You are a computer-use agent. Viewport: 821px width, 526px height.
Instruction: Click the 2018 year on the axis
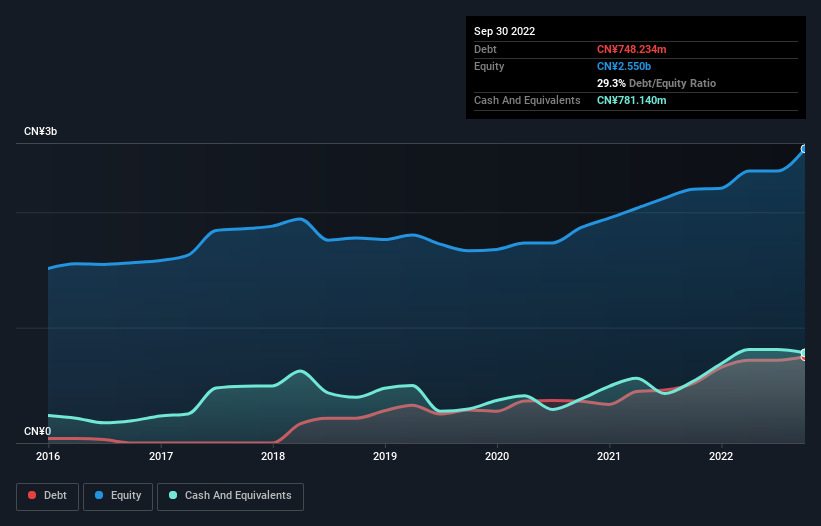pyautogui.click(x=273, y=456)
